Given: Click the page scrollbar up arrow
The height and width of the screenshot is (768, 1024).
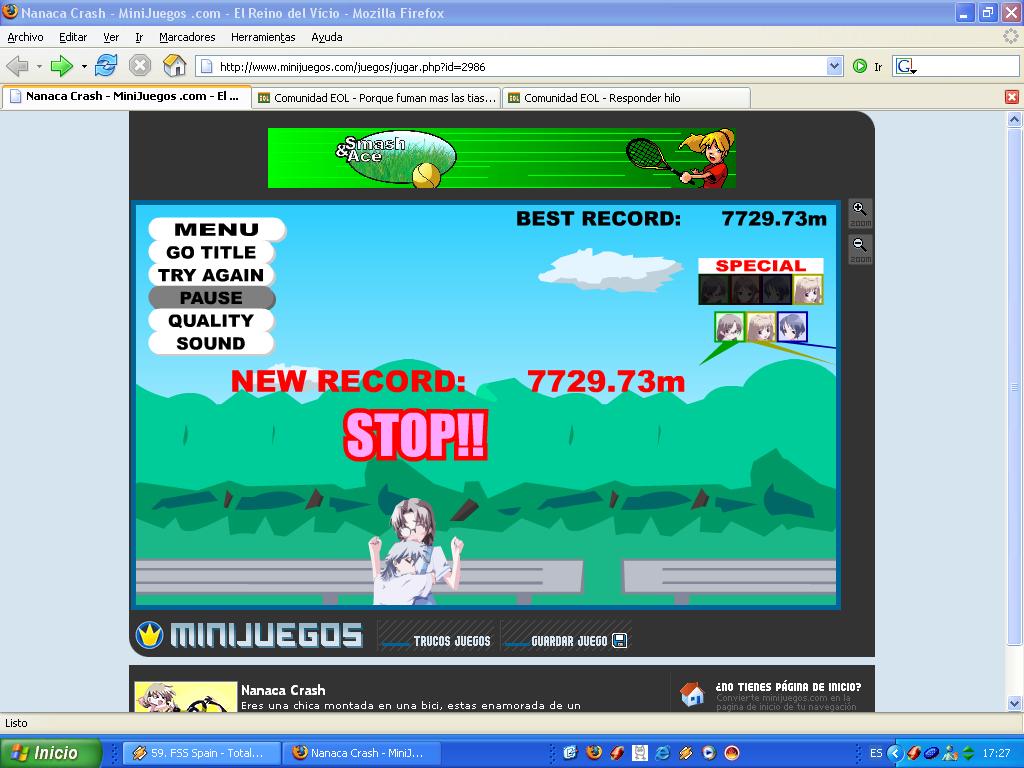Looking at the screenshot, I should [x=1014, y=119].
